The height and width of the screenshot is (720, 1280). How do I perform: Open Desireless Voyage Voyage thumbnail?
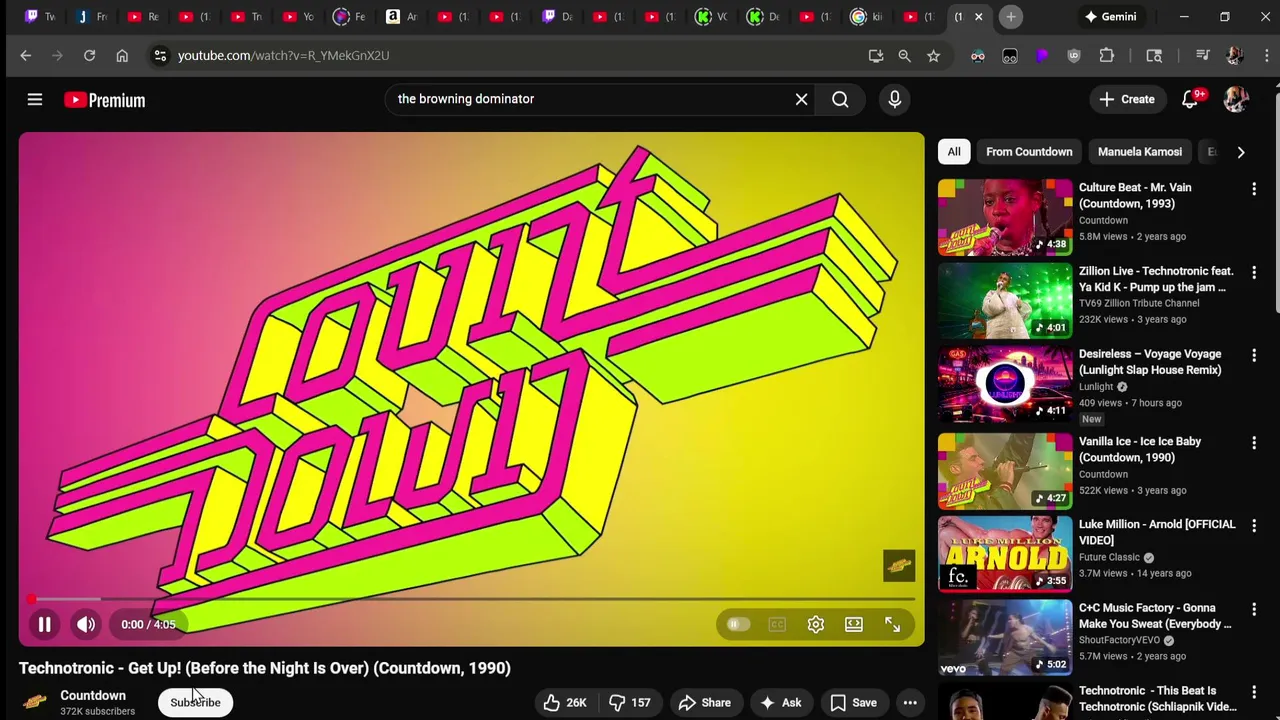tap(1005, 384)
